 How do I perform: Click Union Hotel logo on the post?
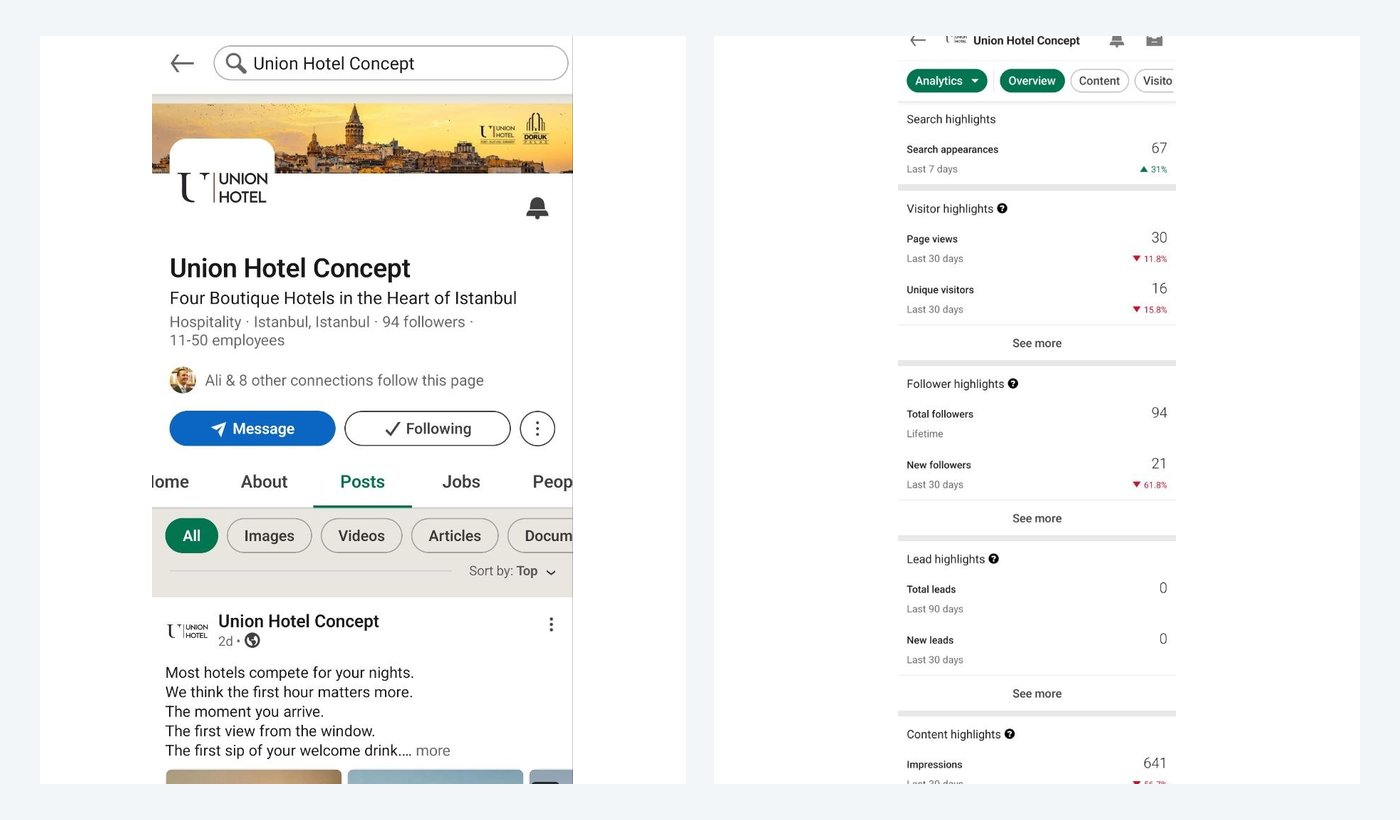[187, 631]
